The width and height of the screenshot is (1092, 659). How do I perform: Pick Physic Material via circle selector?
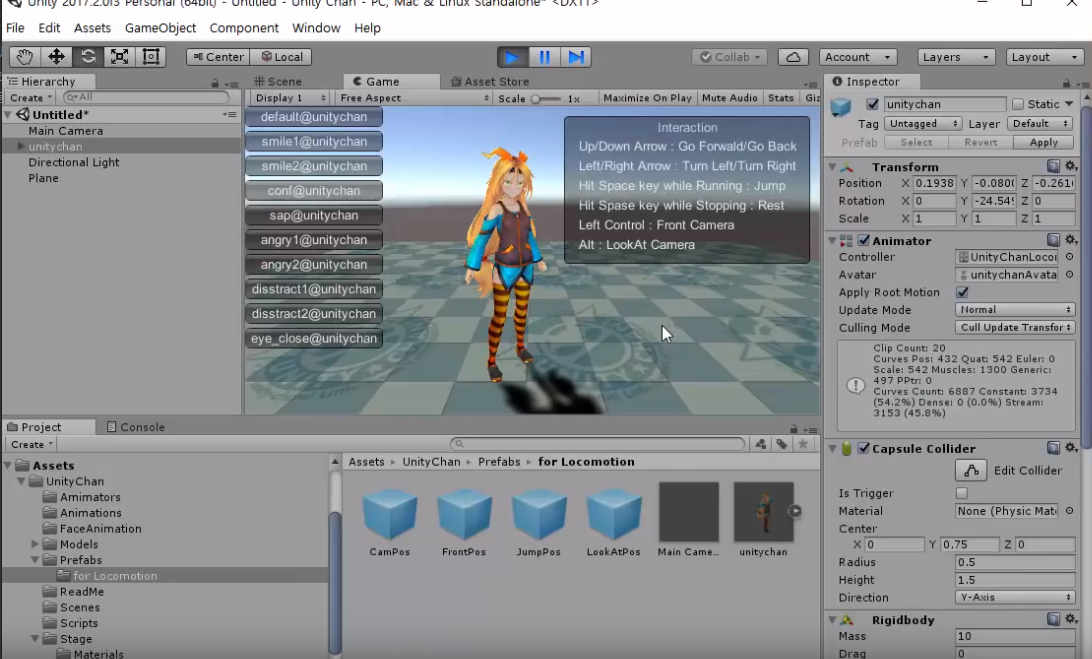pyautogui.click(x=1069, y=511)
